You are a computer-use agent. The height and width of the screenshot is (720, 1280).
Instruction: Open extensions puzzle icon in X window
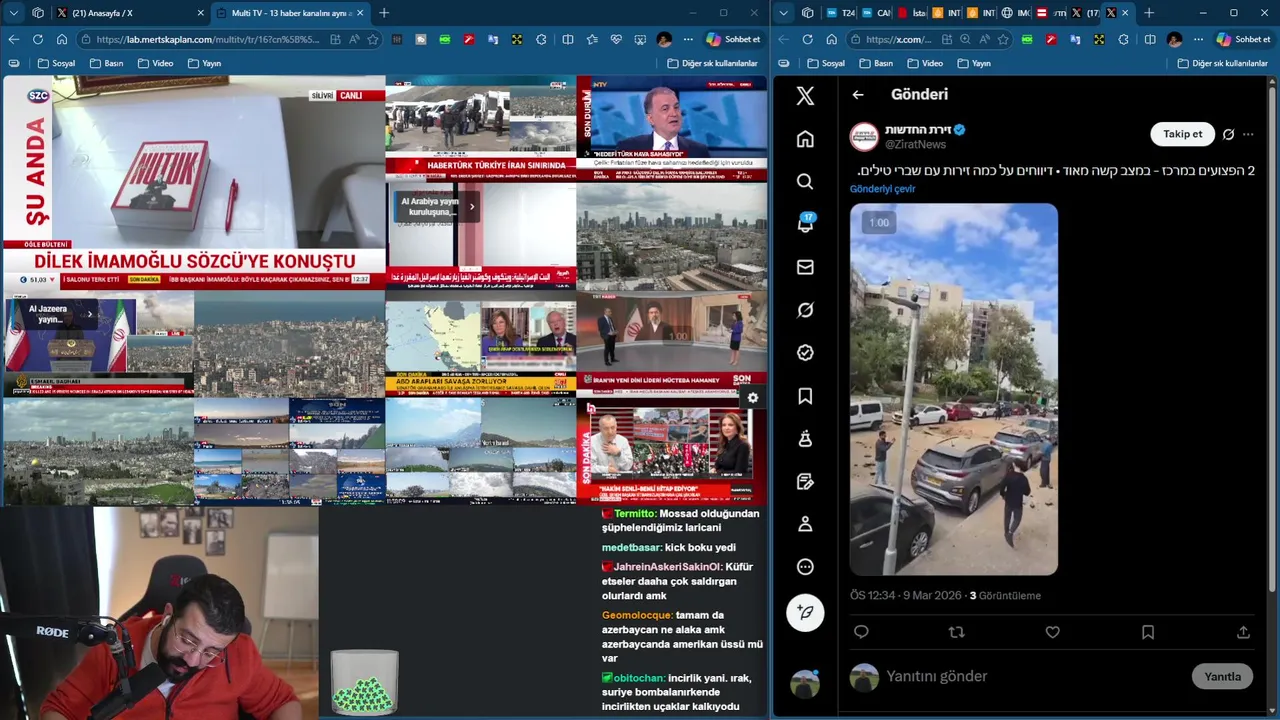1124,39
